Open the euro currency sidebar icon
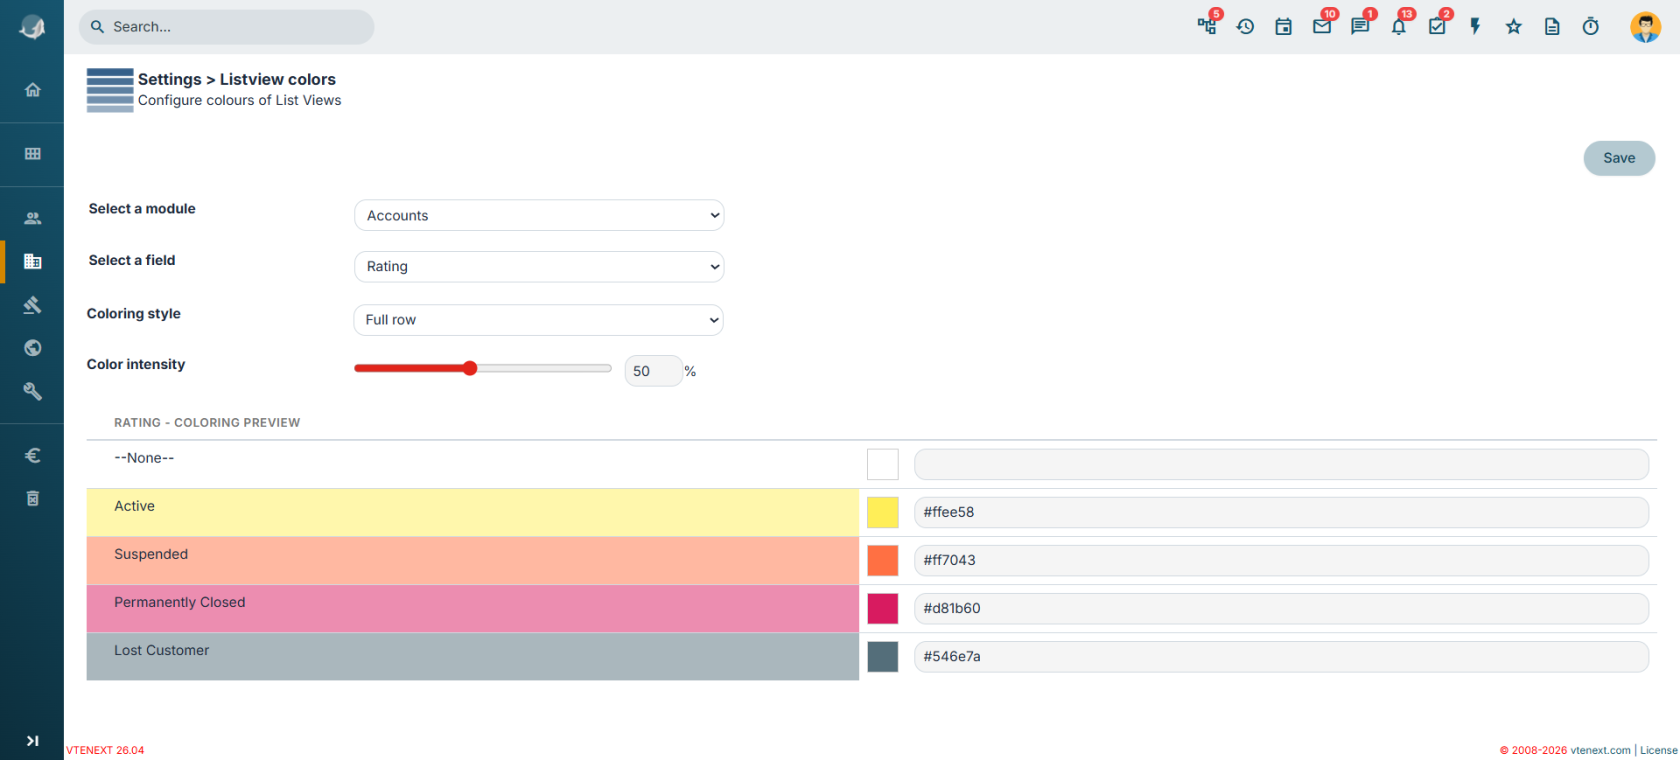 coord(33,456)
